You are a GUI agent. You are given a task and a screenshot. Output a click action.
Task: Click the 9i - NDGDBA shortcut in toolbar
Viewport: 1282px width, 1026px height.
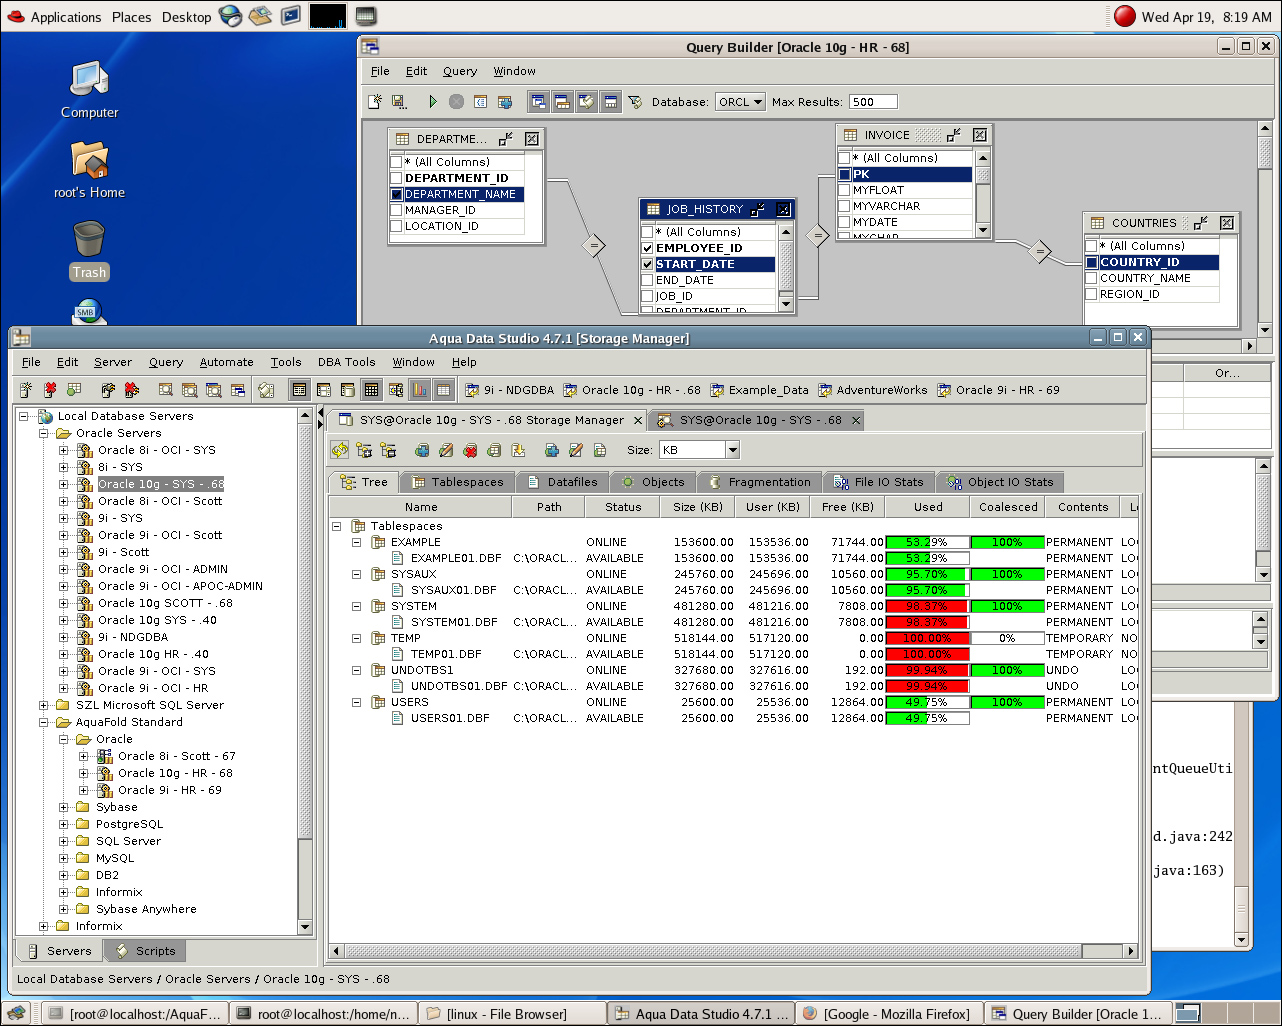click(x=510, y=390)
